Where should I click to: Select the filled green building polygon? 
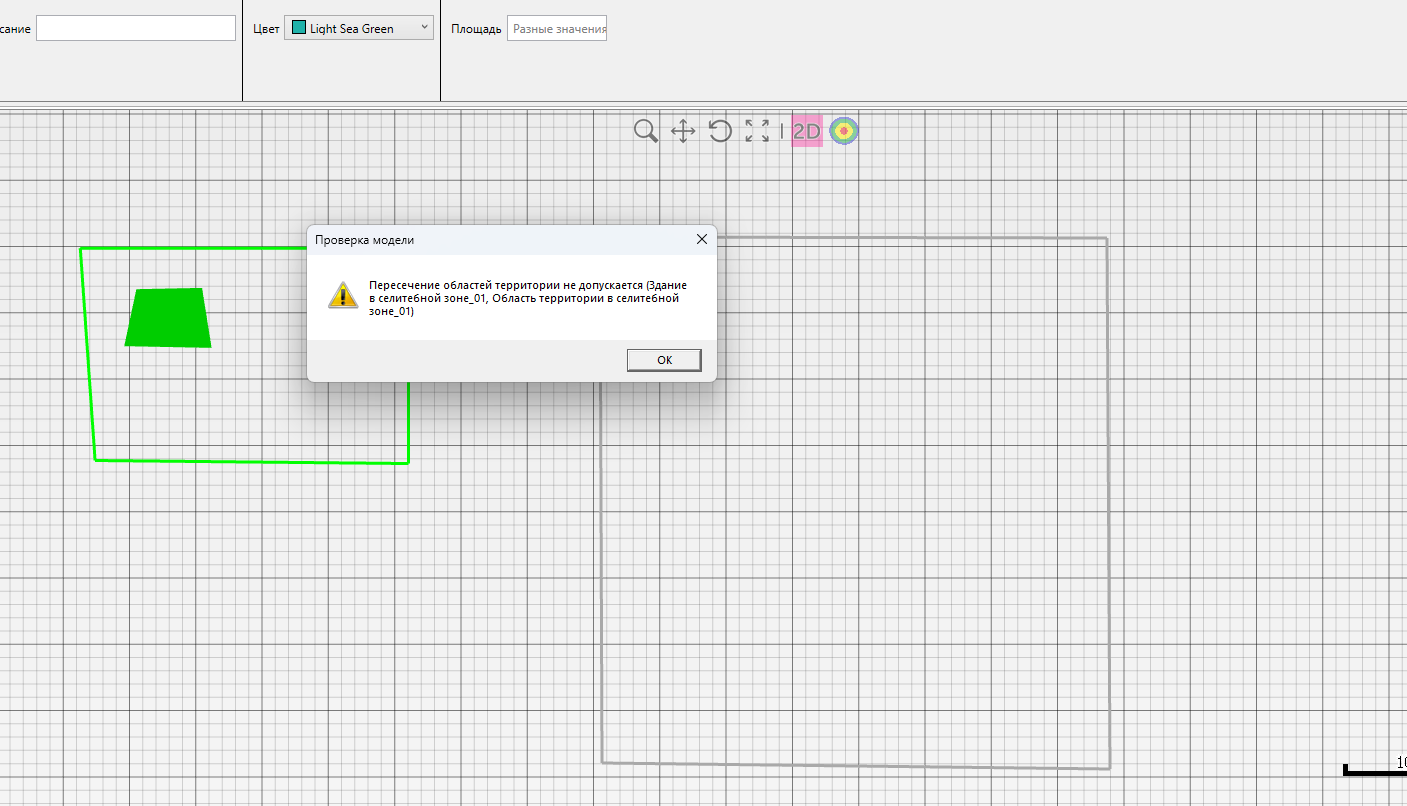(x=168, y=318)
